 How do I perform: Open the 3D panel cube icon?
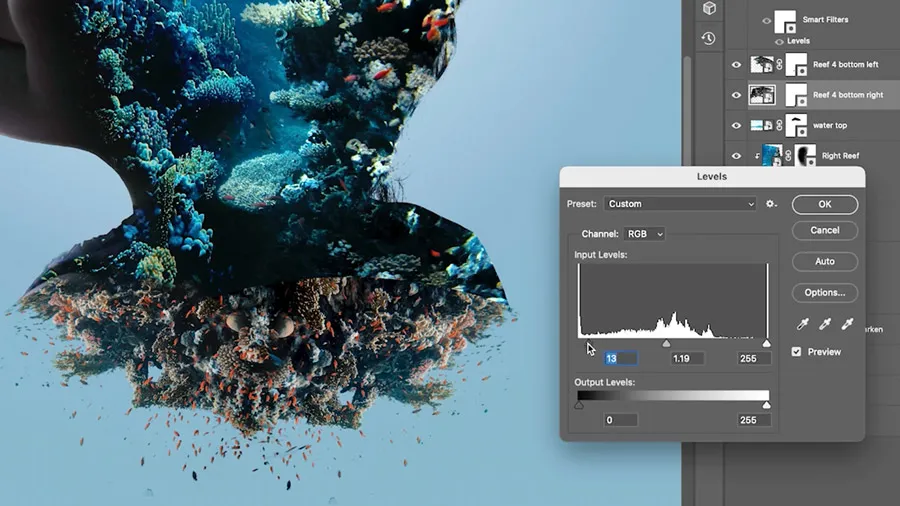pyautogui.click(x=709, y=8)
